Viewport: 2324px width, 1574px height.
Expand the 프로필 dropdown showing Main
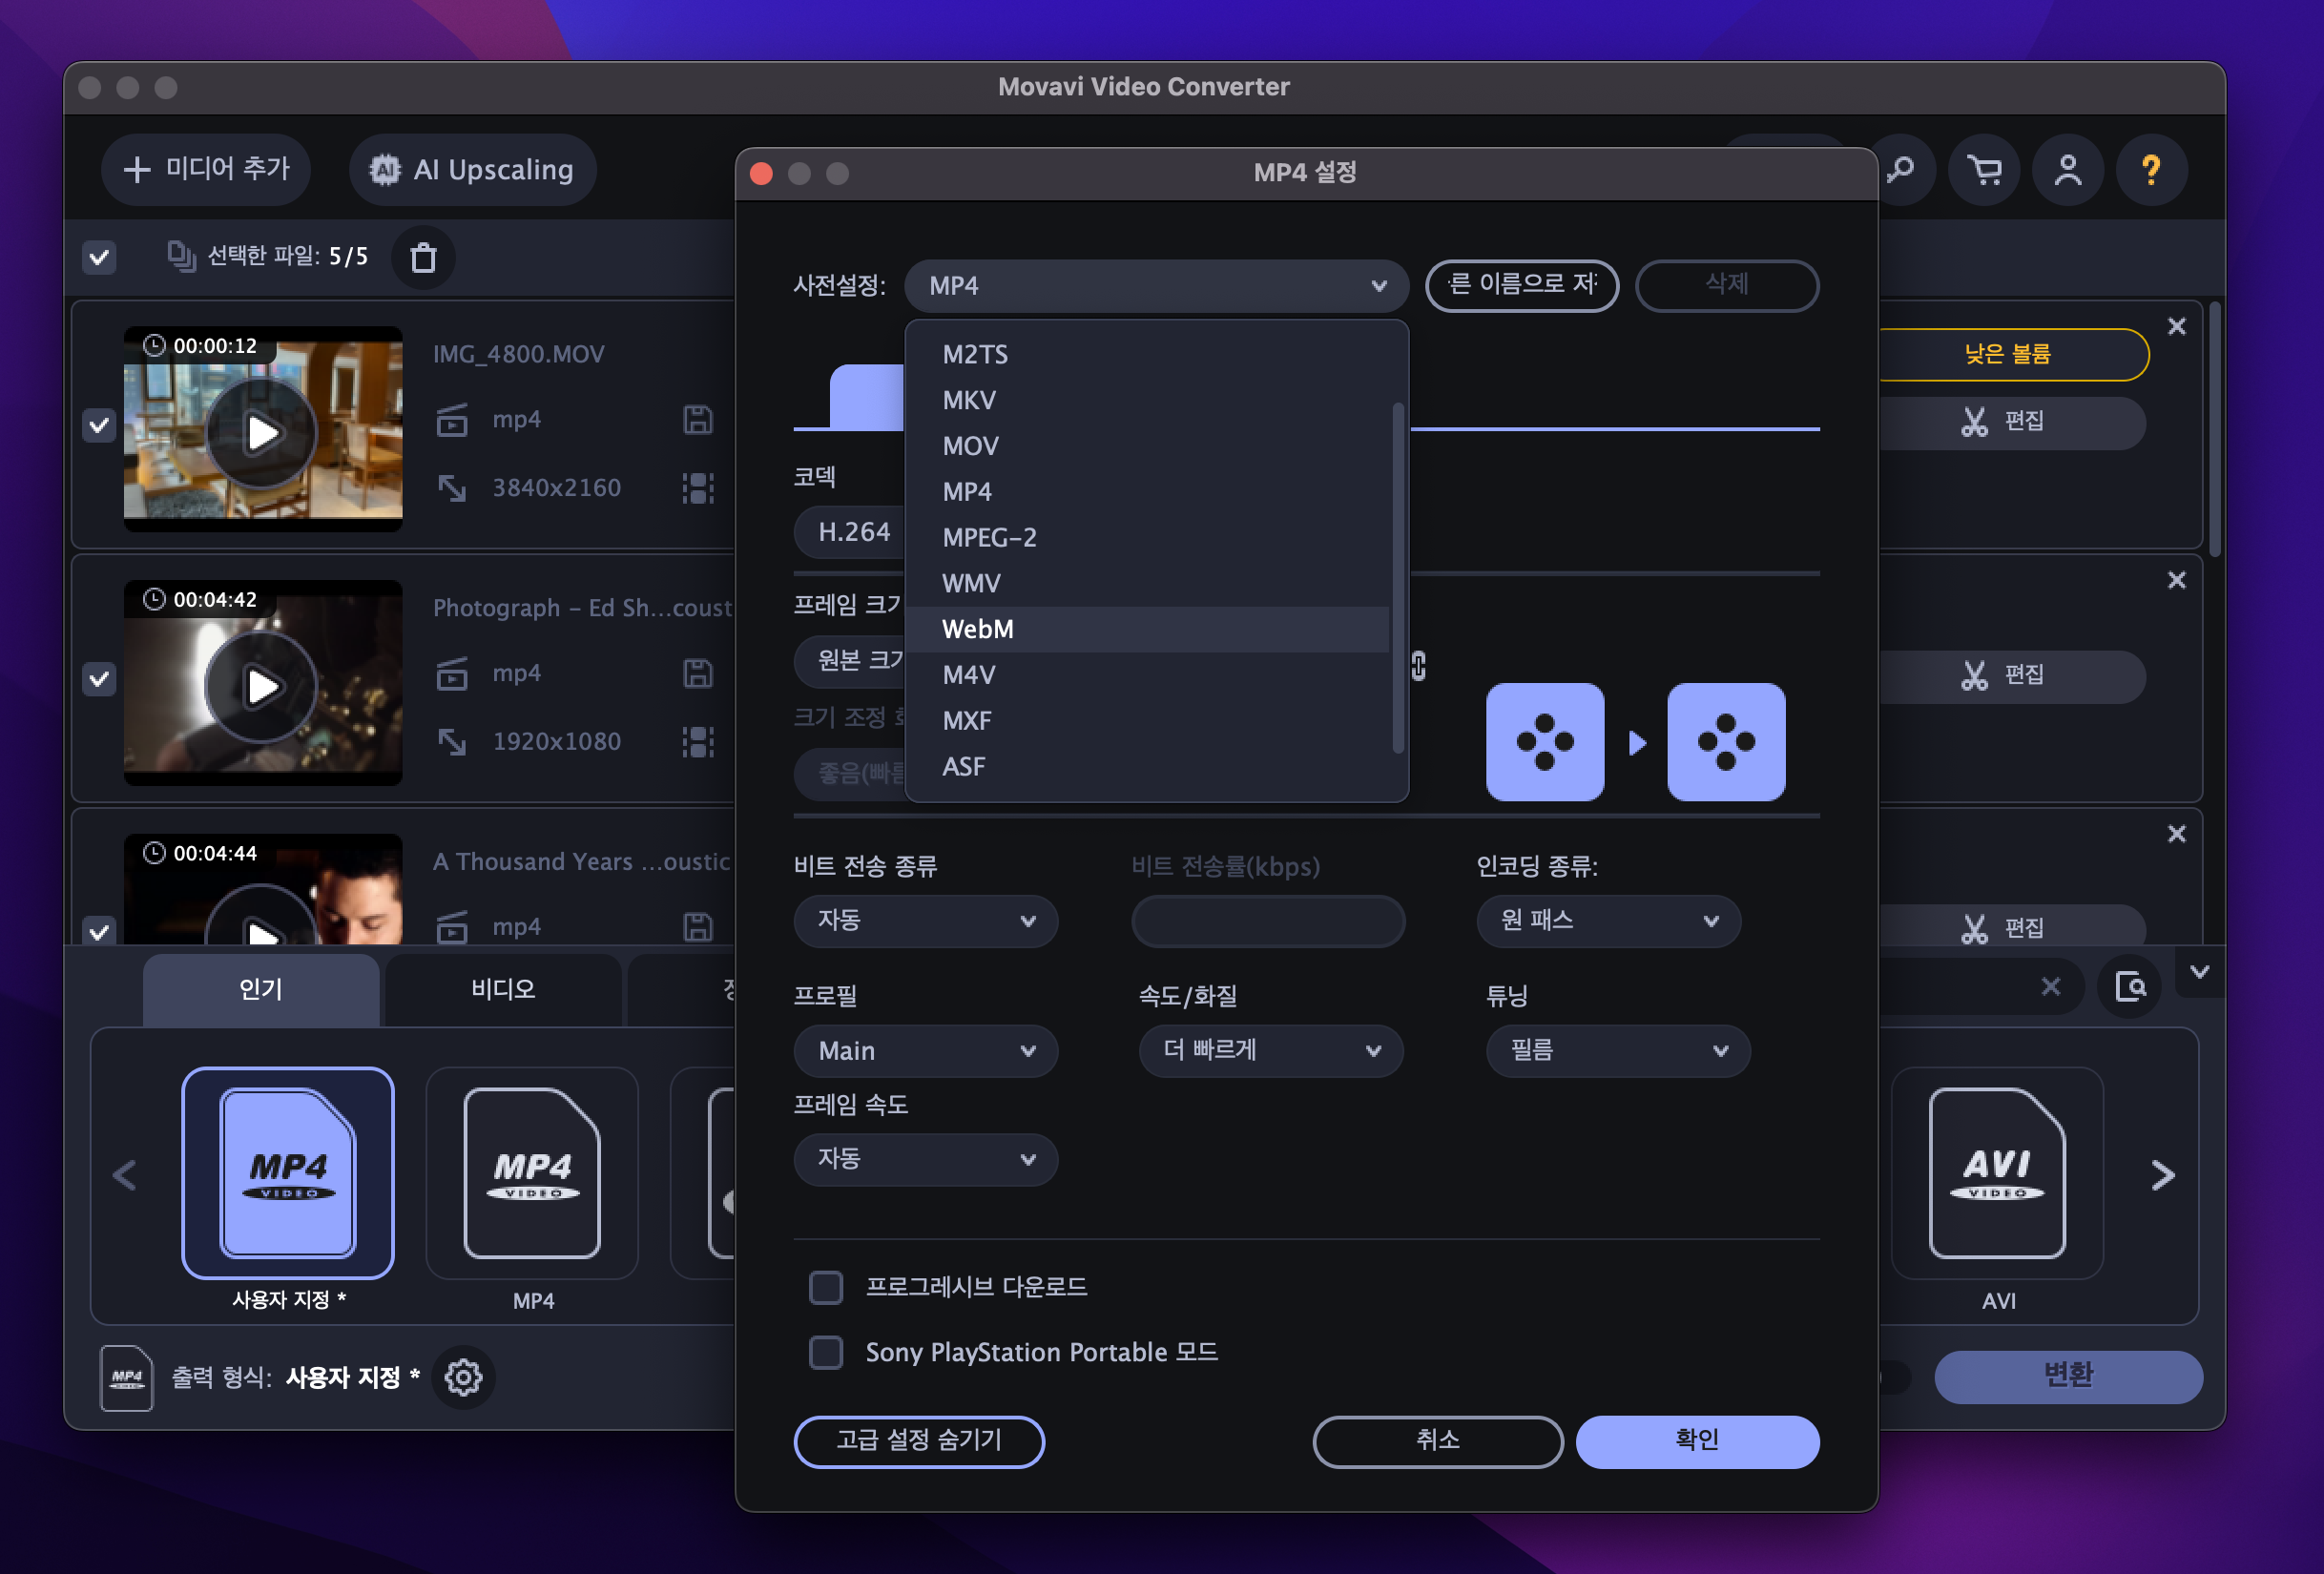(x=925, y=1050)
